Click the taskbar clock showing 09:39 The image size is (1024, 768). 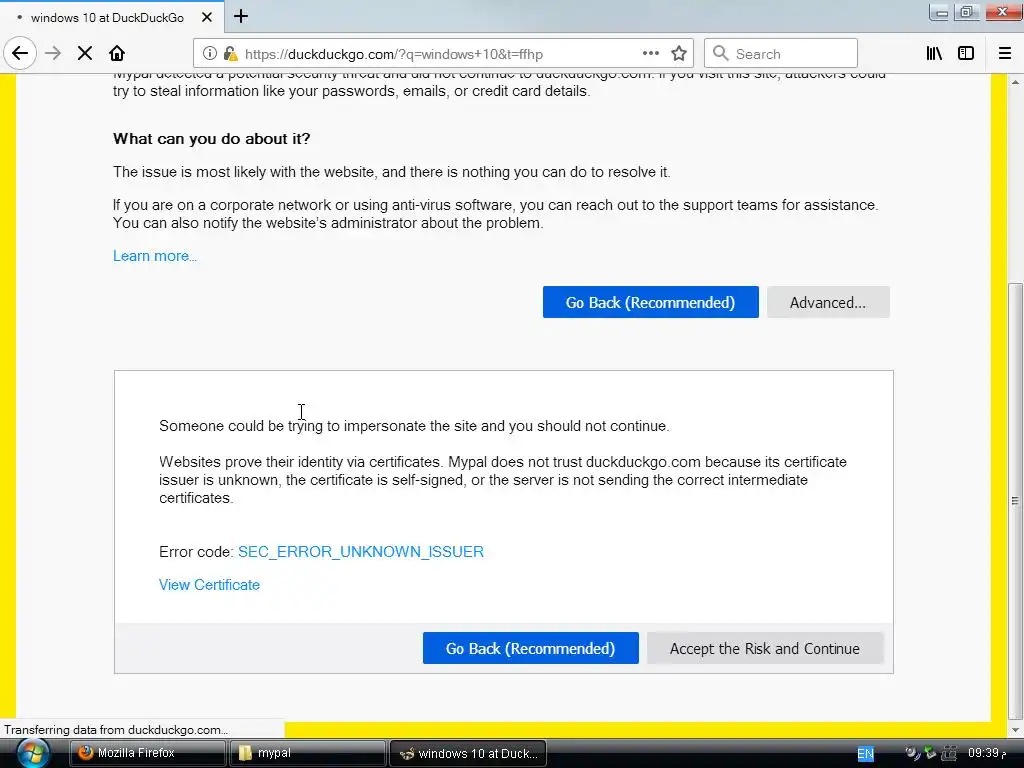987,753
